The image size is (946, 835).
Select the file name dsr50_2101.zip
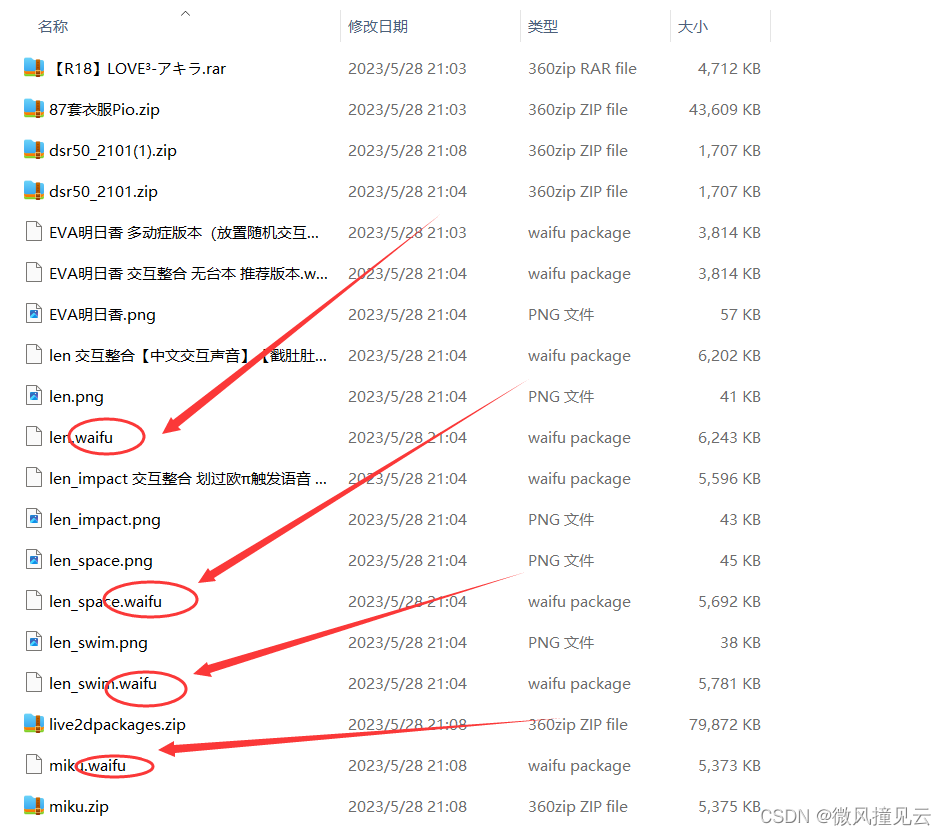pyautogui.click(x=103, y=192)
